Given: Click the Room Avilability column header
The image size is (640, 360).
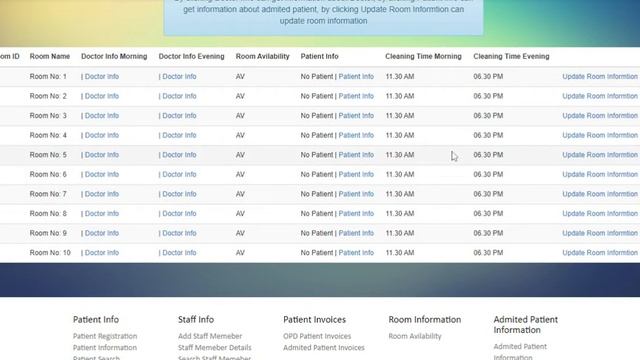Looking at the screenshot, I should (x=262, y=56).
